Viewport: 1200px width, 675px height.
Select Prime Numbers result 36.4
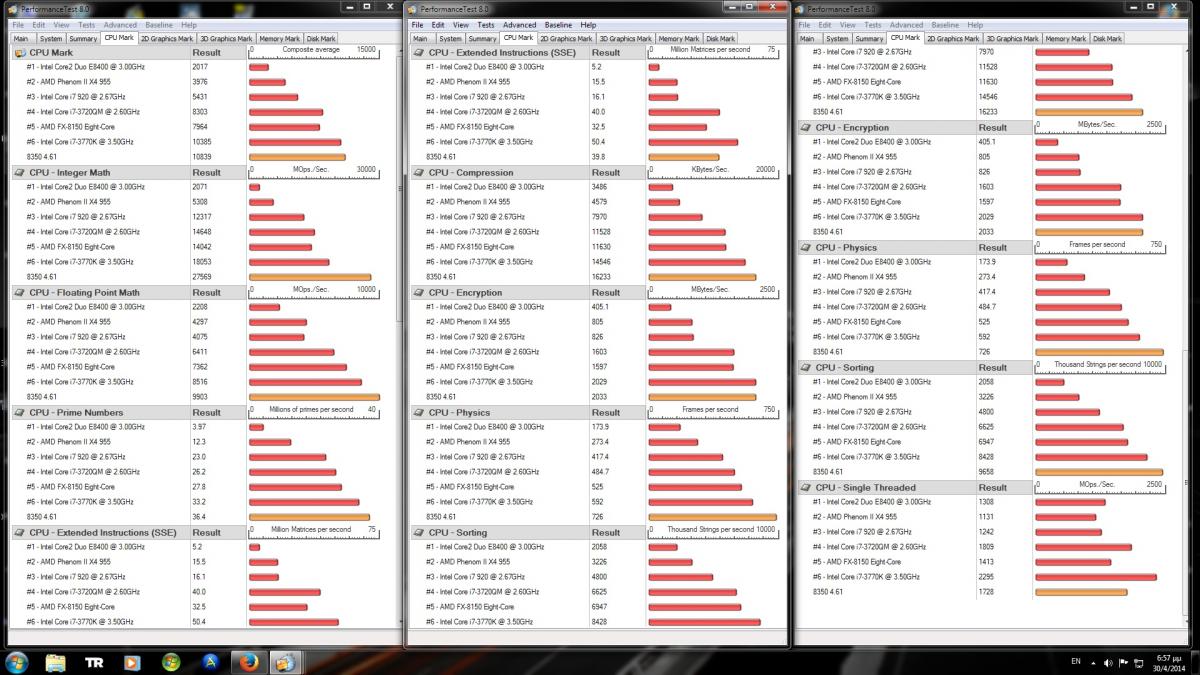point(199,517)
